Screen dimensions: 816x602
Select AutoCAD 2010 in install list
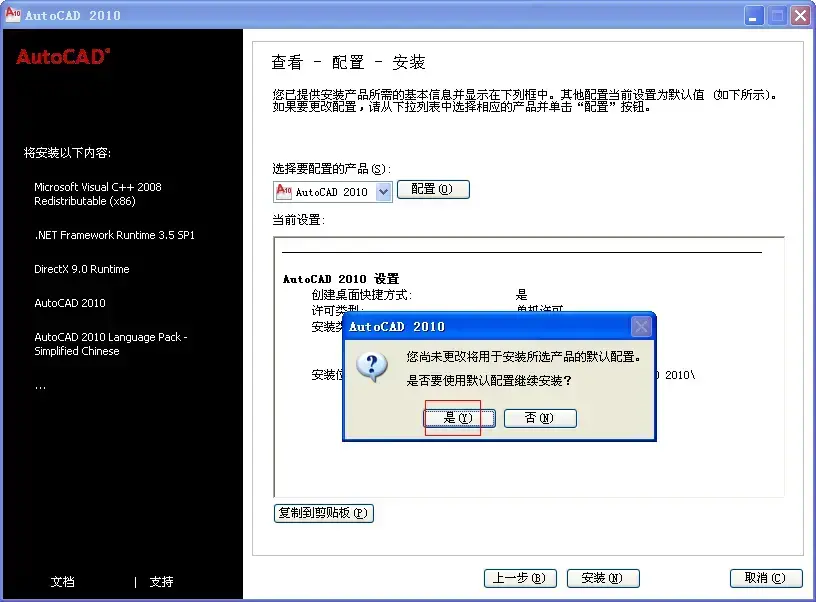(70, 303)
